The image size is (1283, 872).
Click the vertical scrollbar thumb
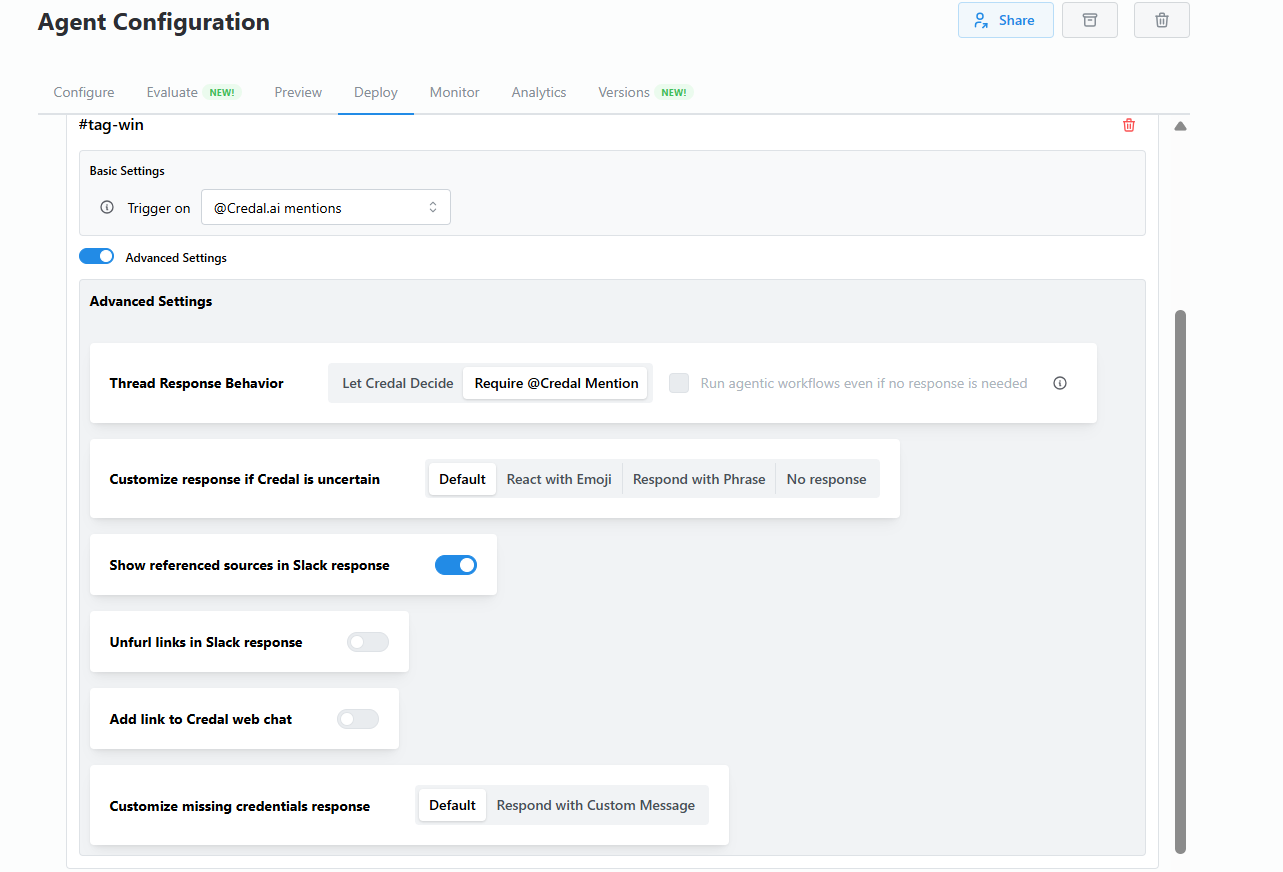tap(1180, 580)
